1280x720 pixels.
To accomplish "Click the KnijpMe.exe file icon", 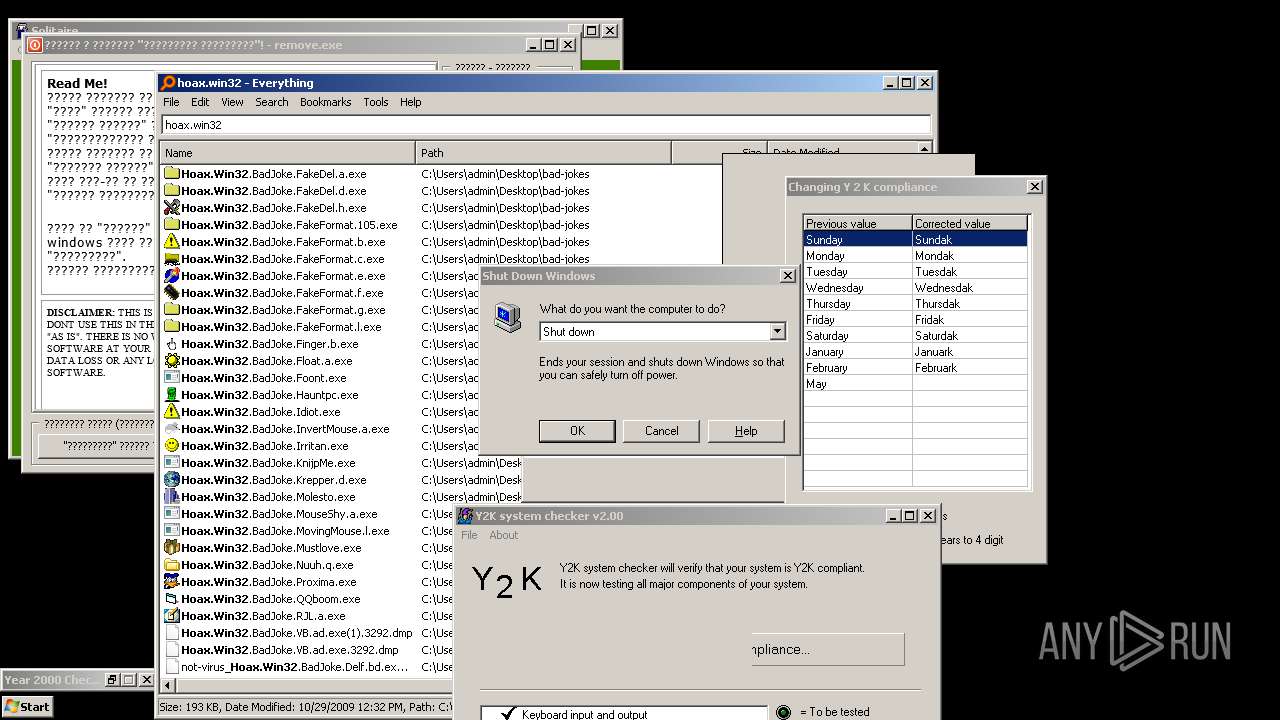I will click(x=171, y=463).
